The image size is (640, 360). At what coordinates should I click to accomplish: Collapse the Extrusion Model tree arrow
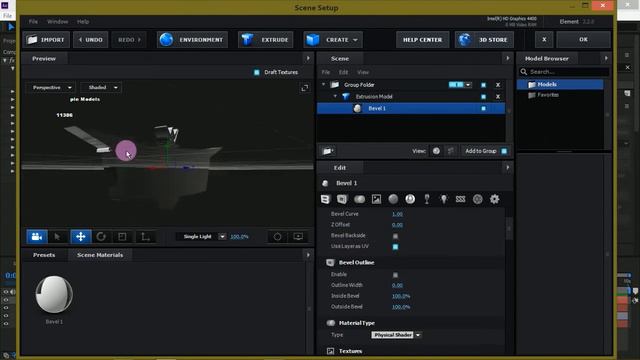[x=335, y=96]
